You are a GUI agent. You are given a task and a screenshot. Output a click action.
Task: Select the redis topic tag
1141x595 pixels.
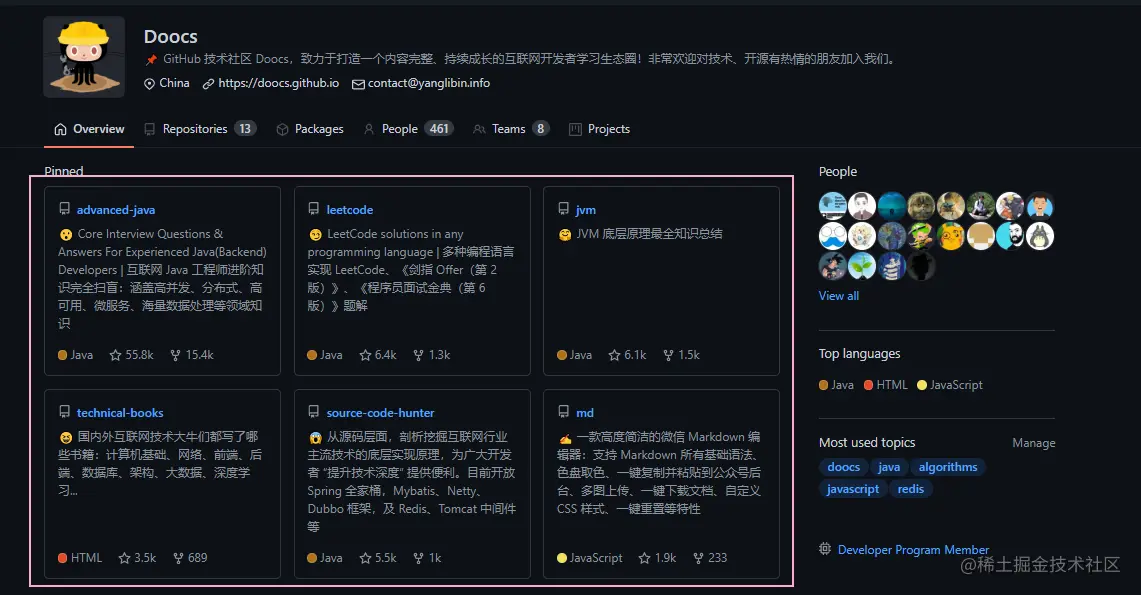click(x=910, y=489)
